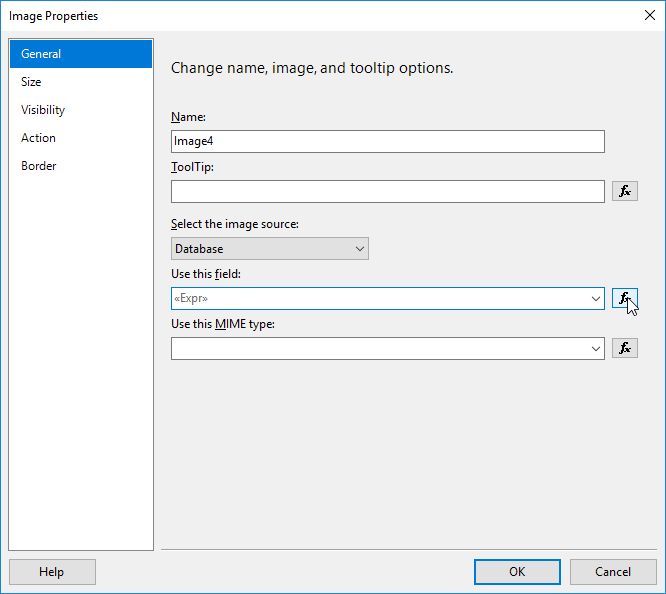Click into the Name text box
The image size is (666, 594).
point(387,141)
